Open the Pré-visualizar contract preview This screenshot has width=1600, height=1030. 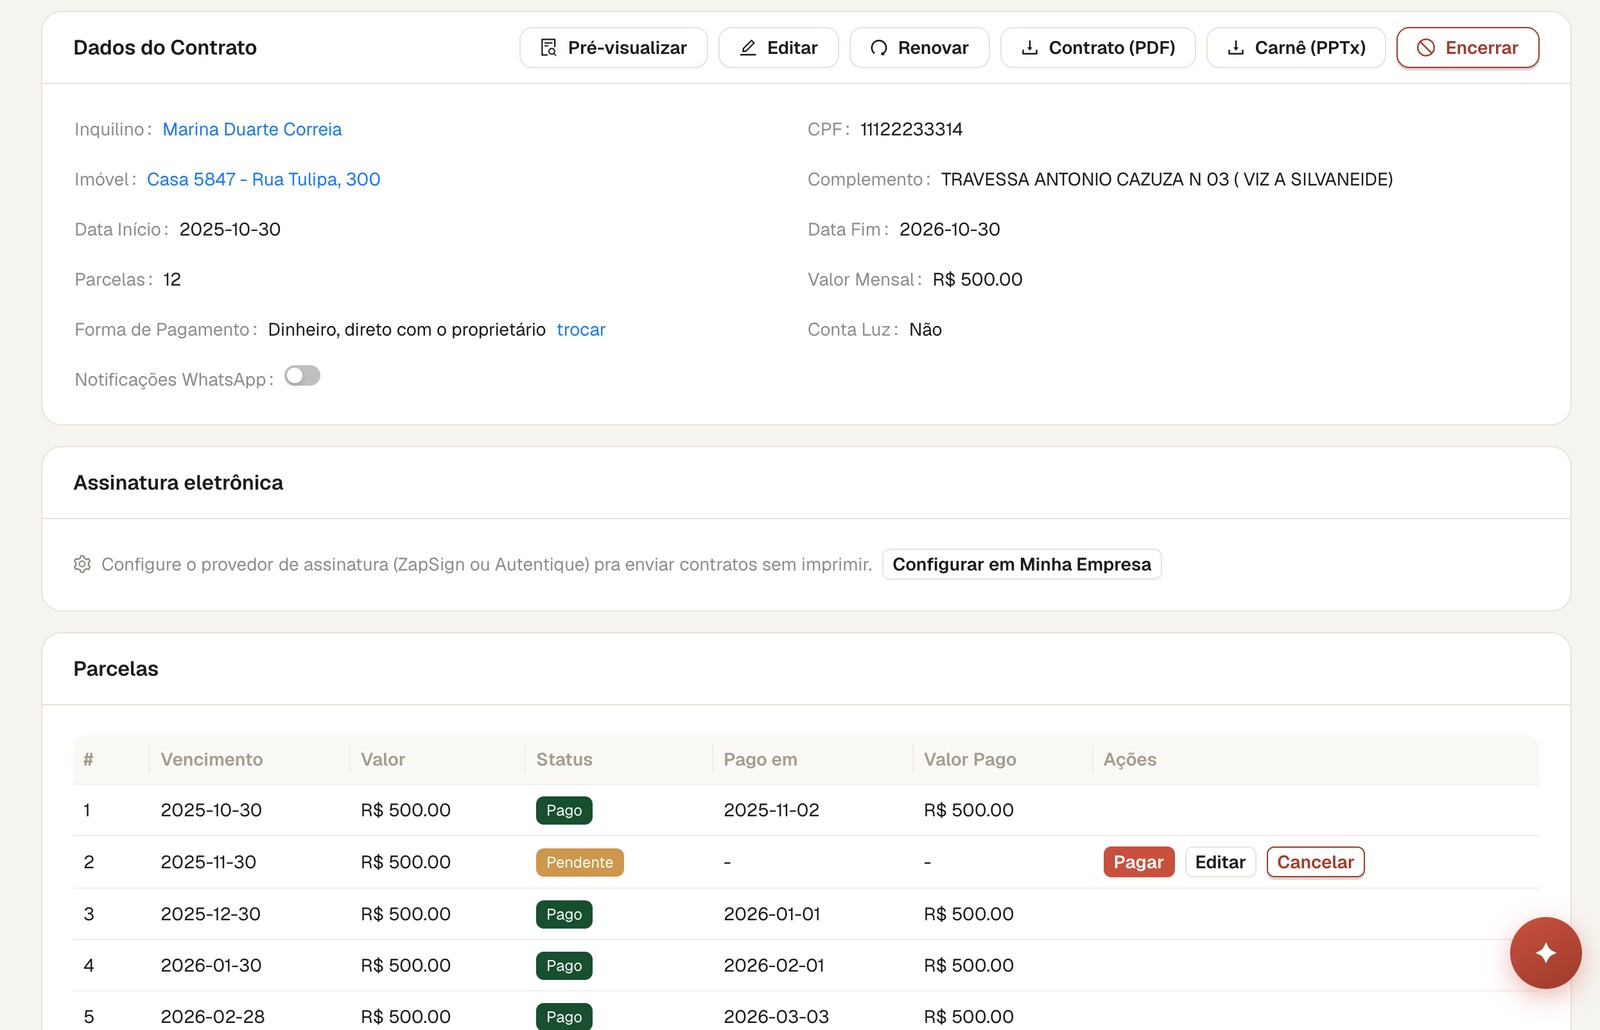(613, 48)
